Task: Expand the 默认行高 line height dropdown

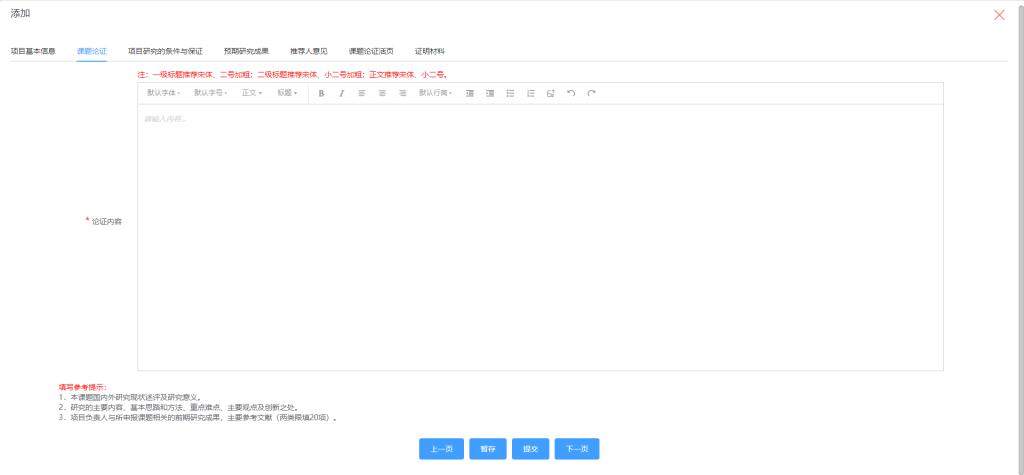Action: [x=435, y=93]
